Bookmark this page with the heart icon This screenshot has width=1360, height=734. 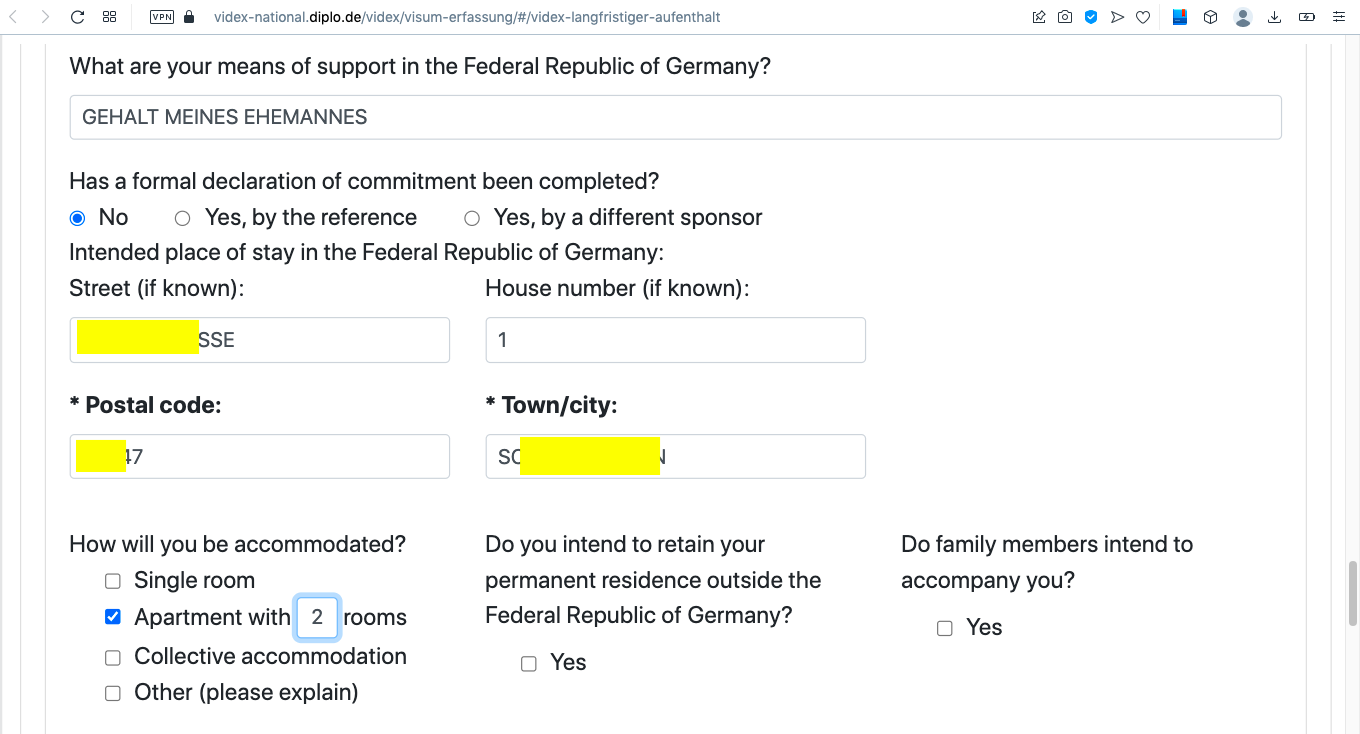[x=1143, y=17]
